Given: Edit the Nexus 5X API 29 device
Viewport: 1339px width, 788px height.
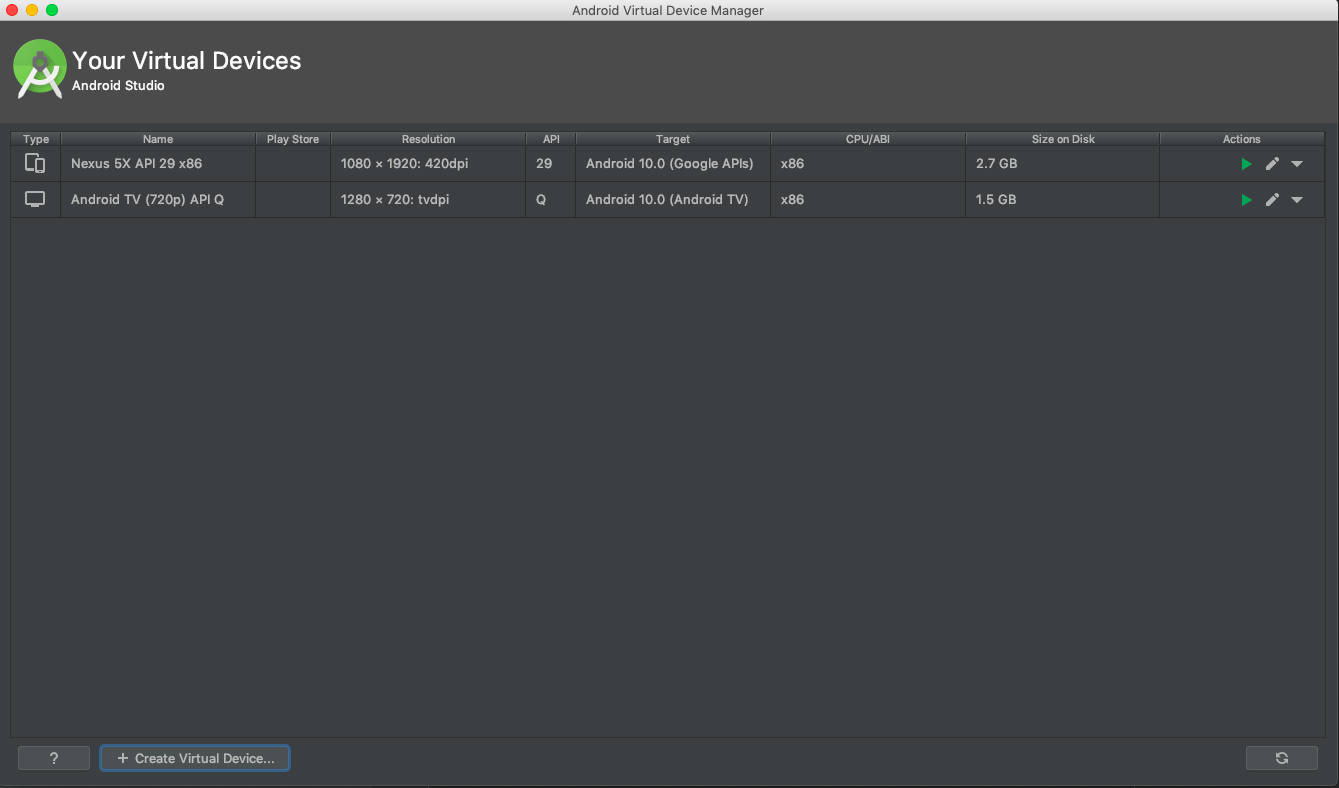Looking at the screenshot, I should [x=1272, y=164].
